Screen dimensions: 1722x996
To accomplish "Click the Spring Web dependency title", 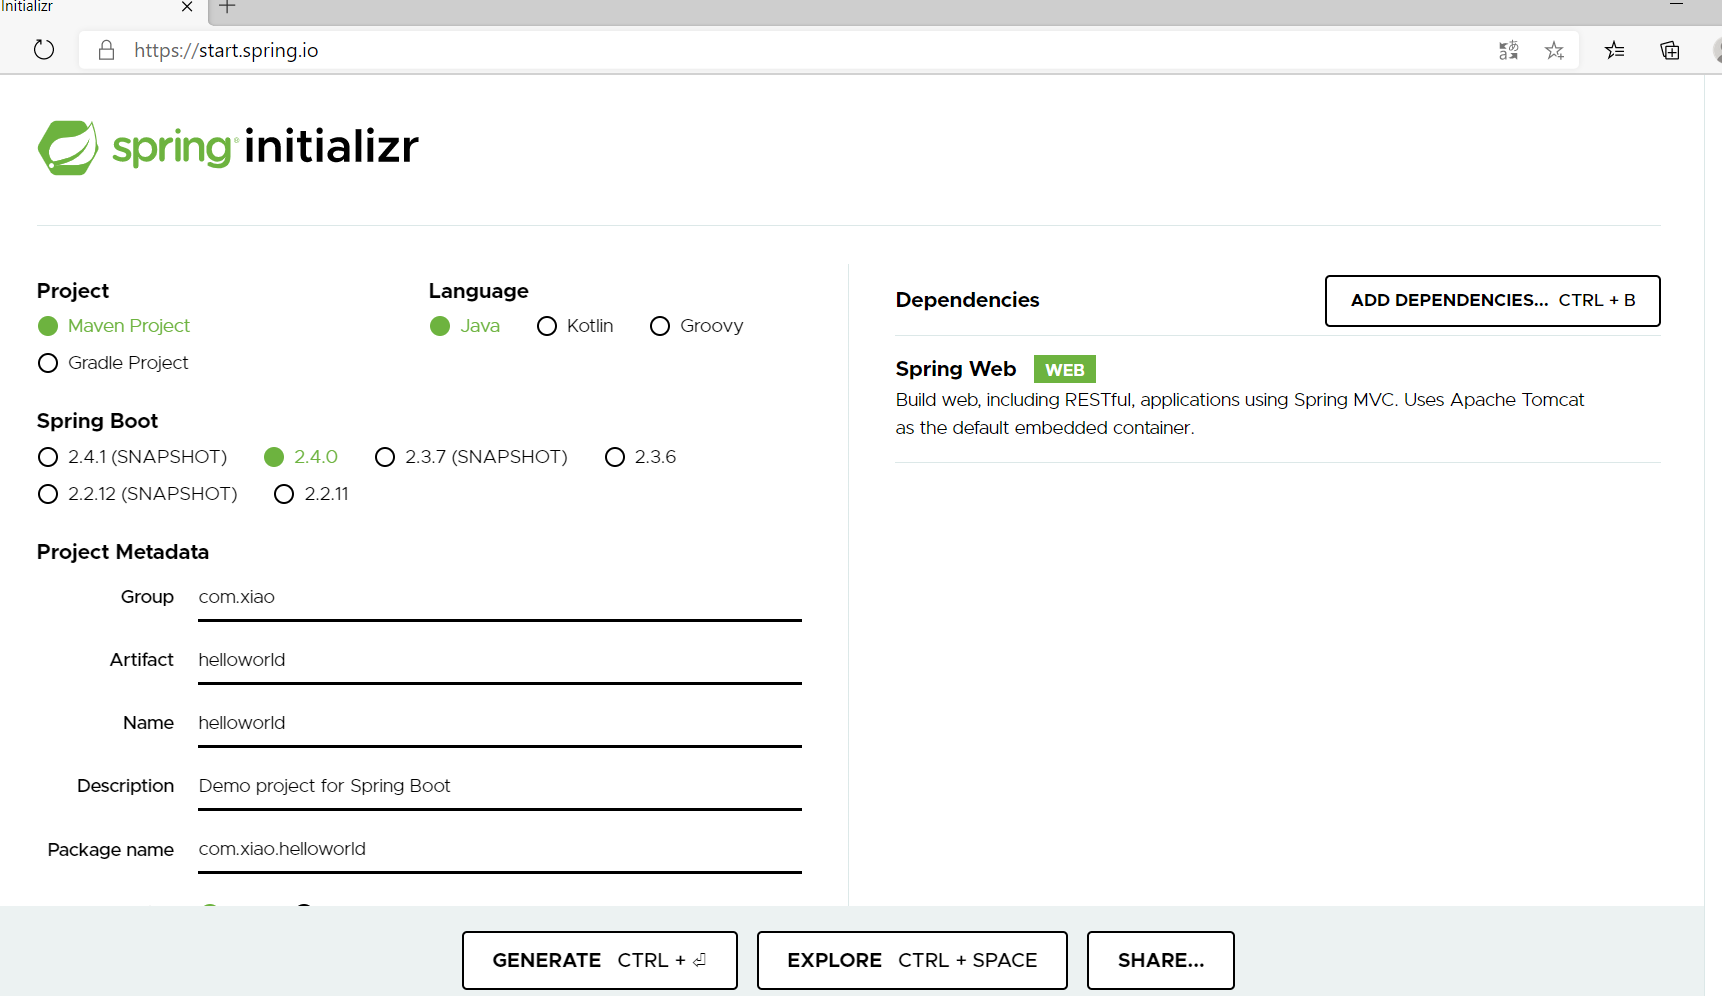I will [x=956, y=369].
